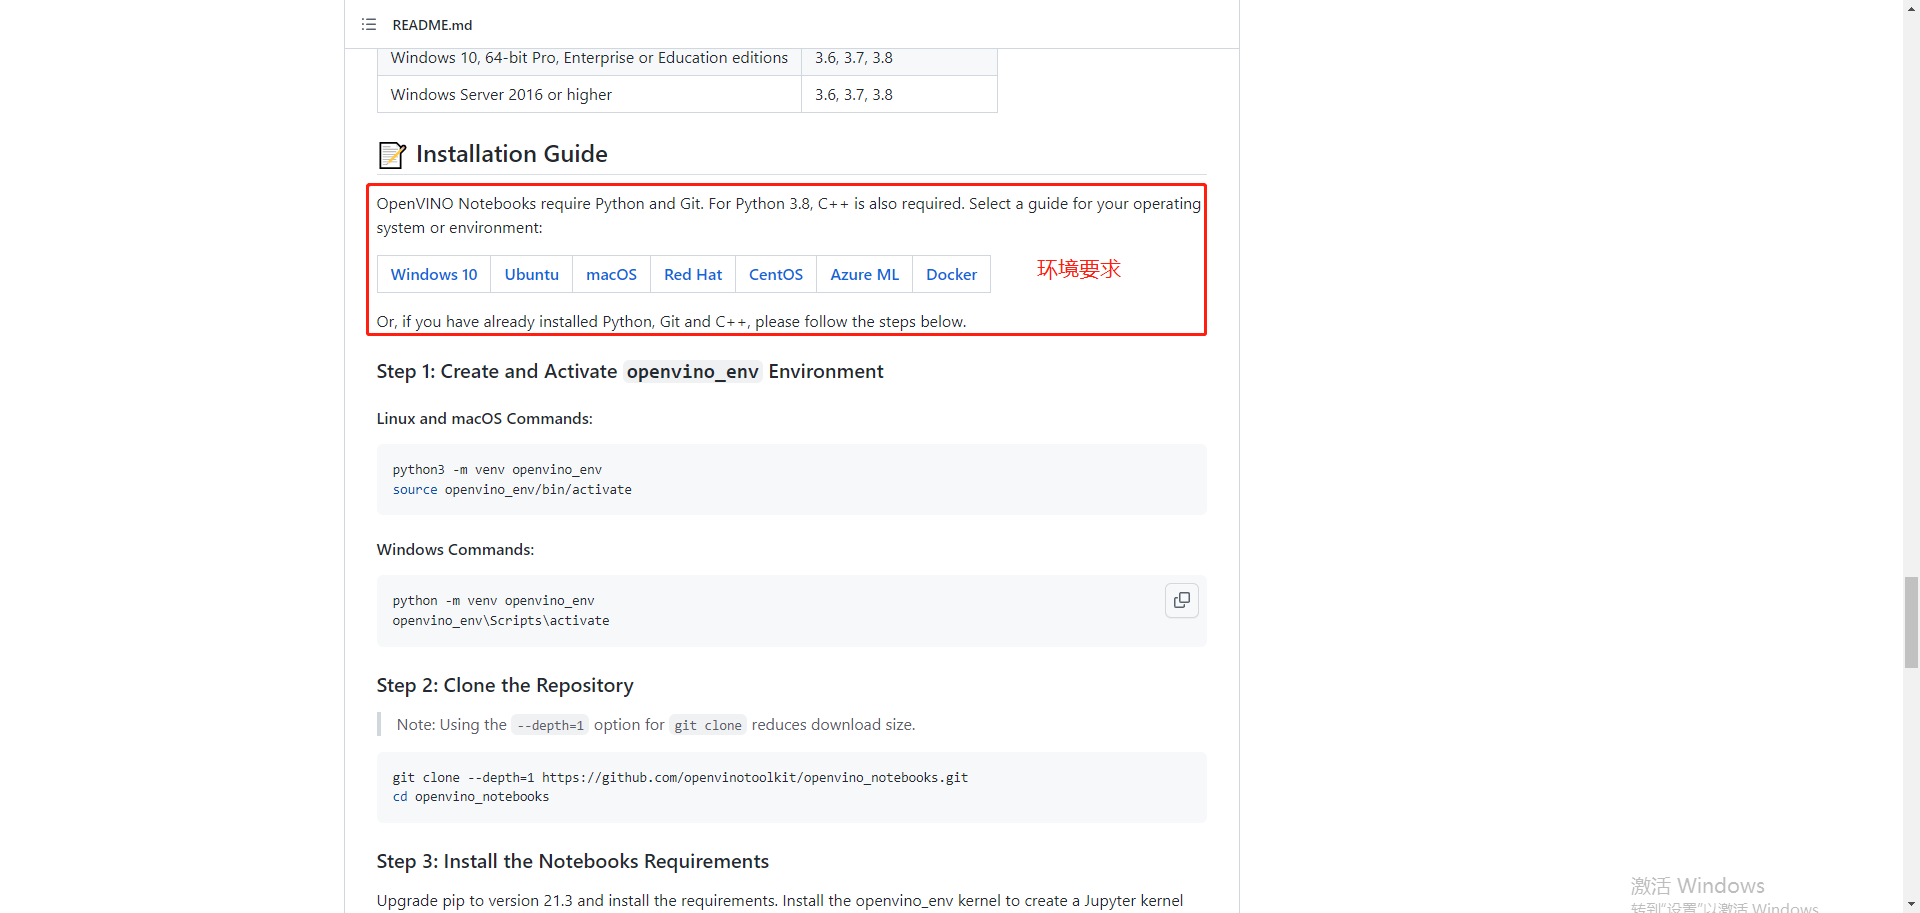This screenshot has width=1920, height=913.
Task: Click the scrollbar down arrow
Action: (1911, 905)
